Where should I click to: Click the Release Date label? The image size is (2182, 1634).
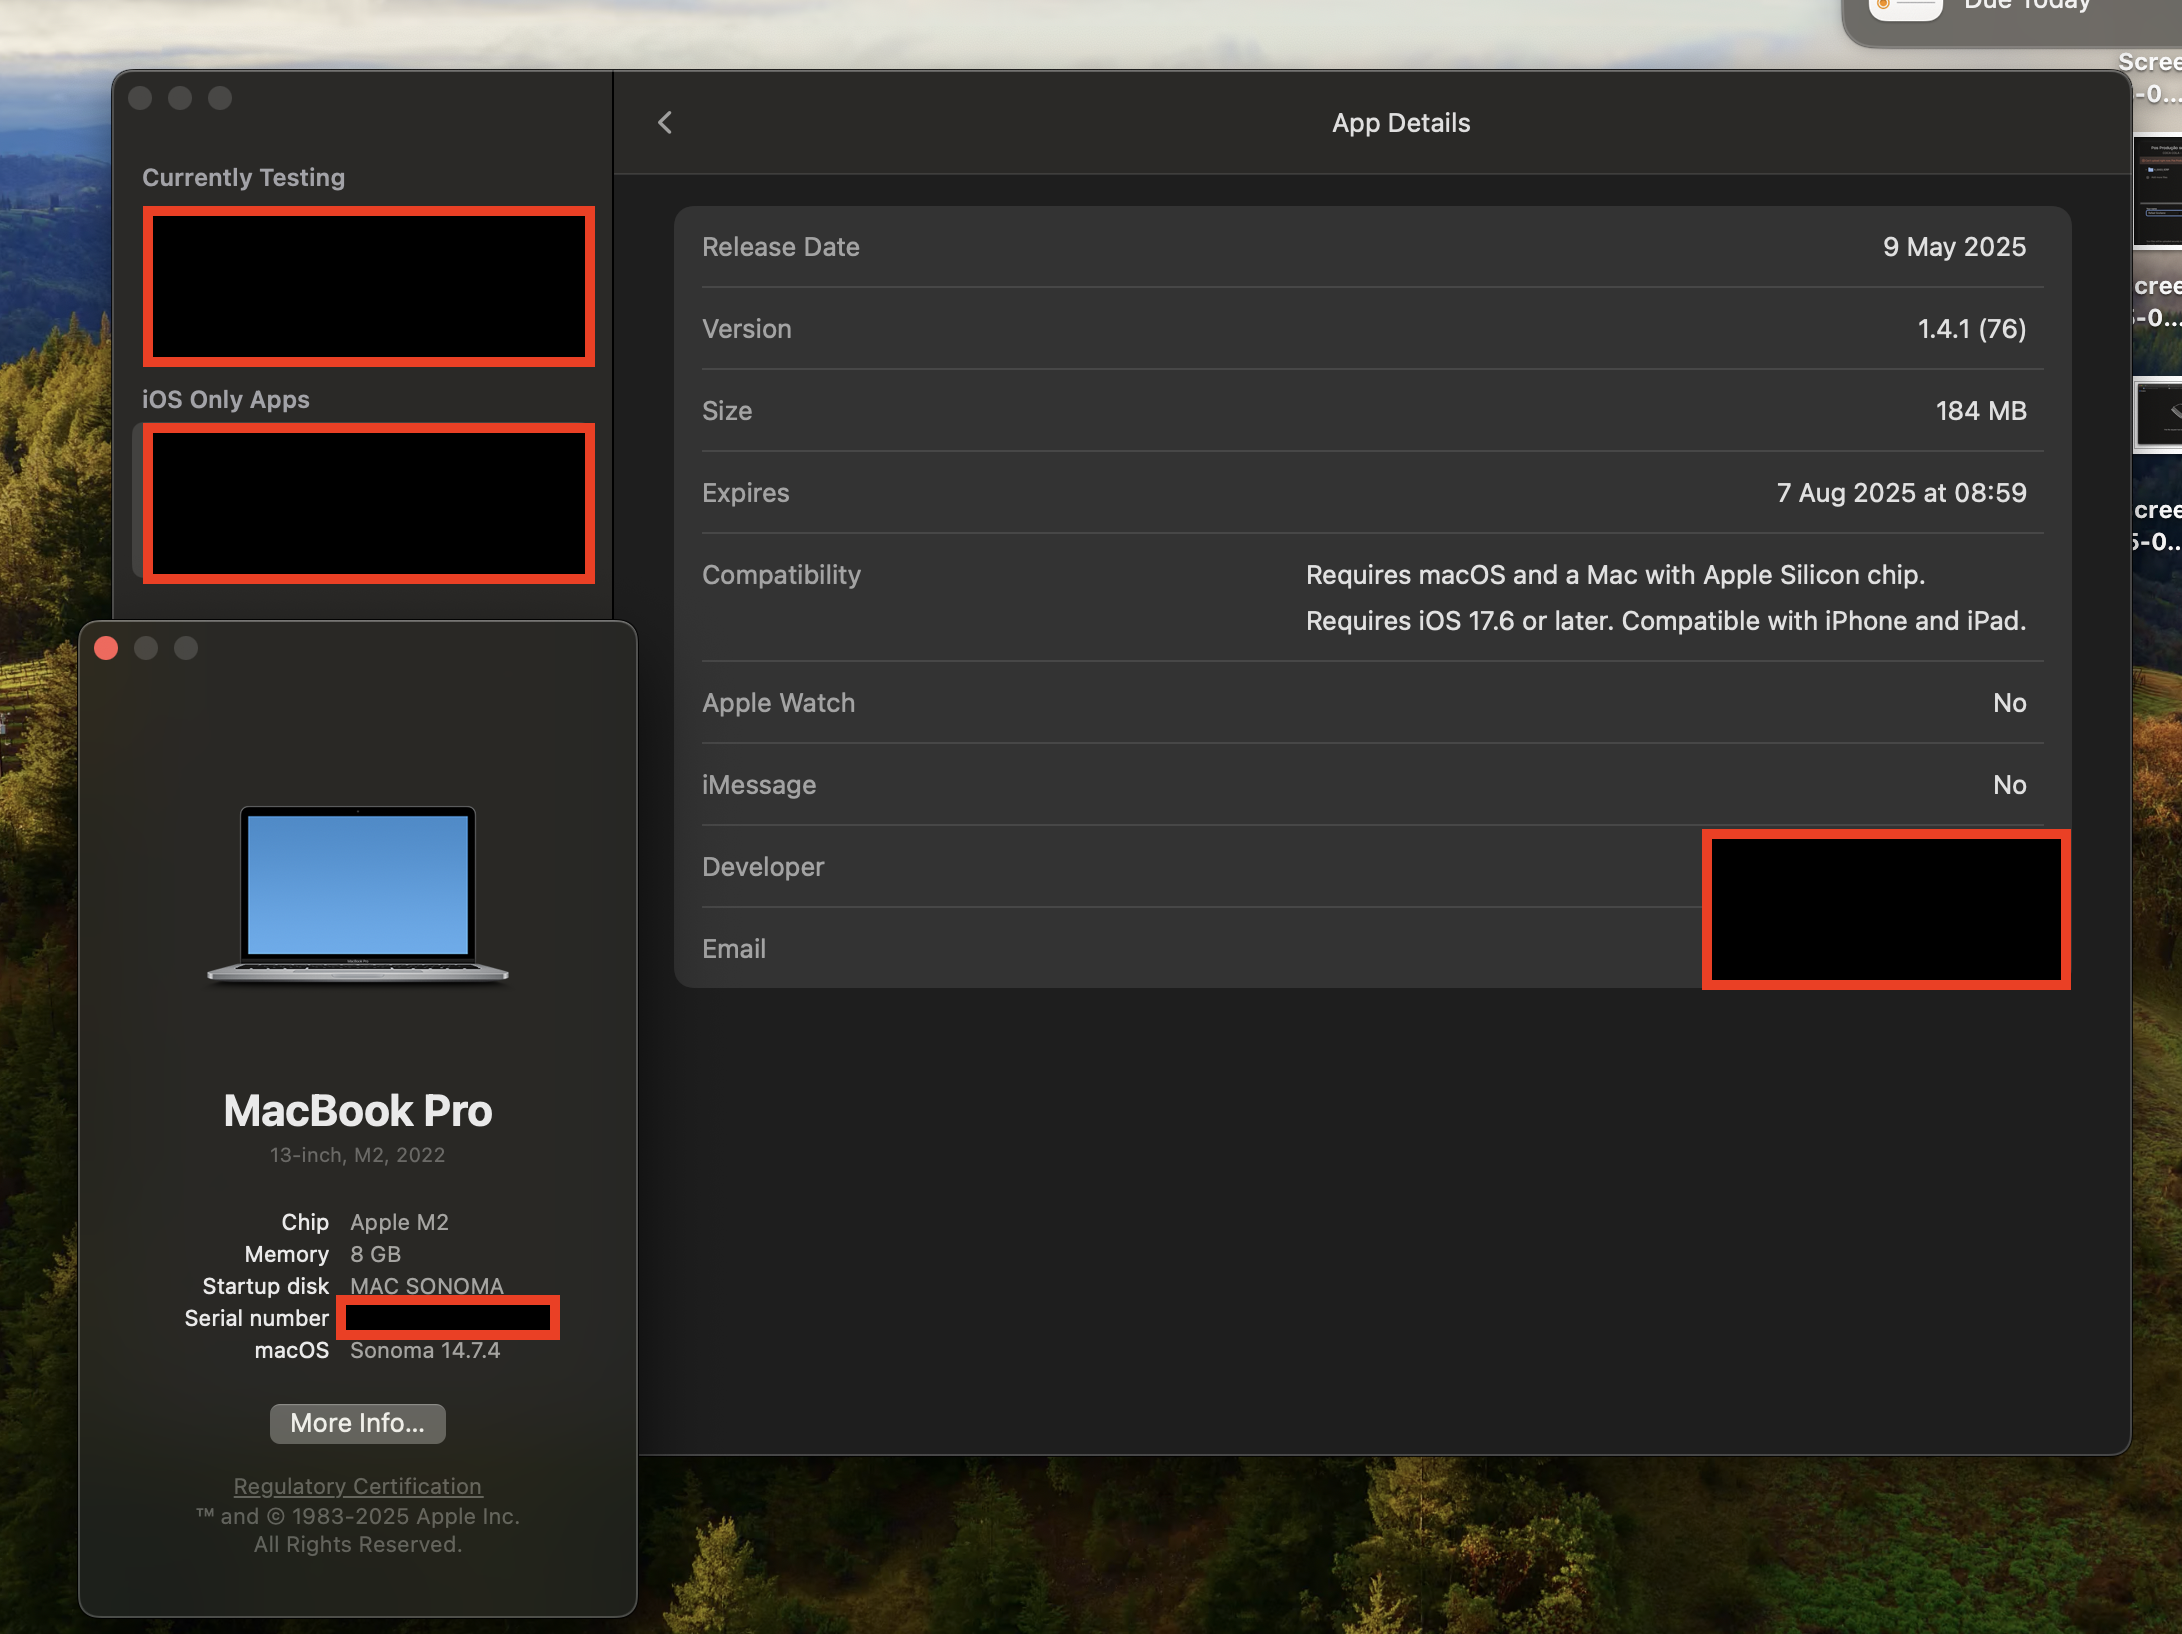781,247
